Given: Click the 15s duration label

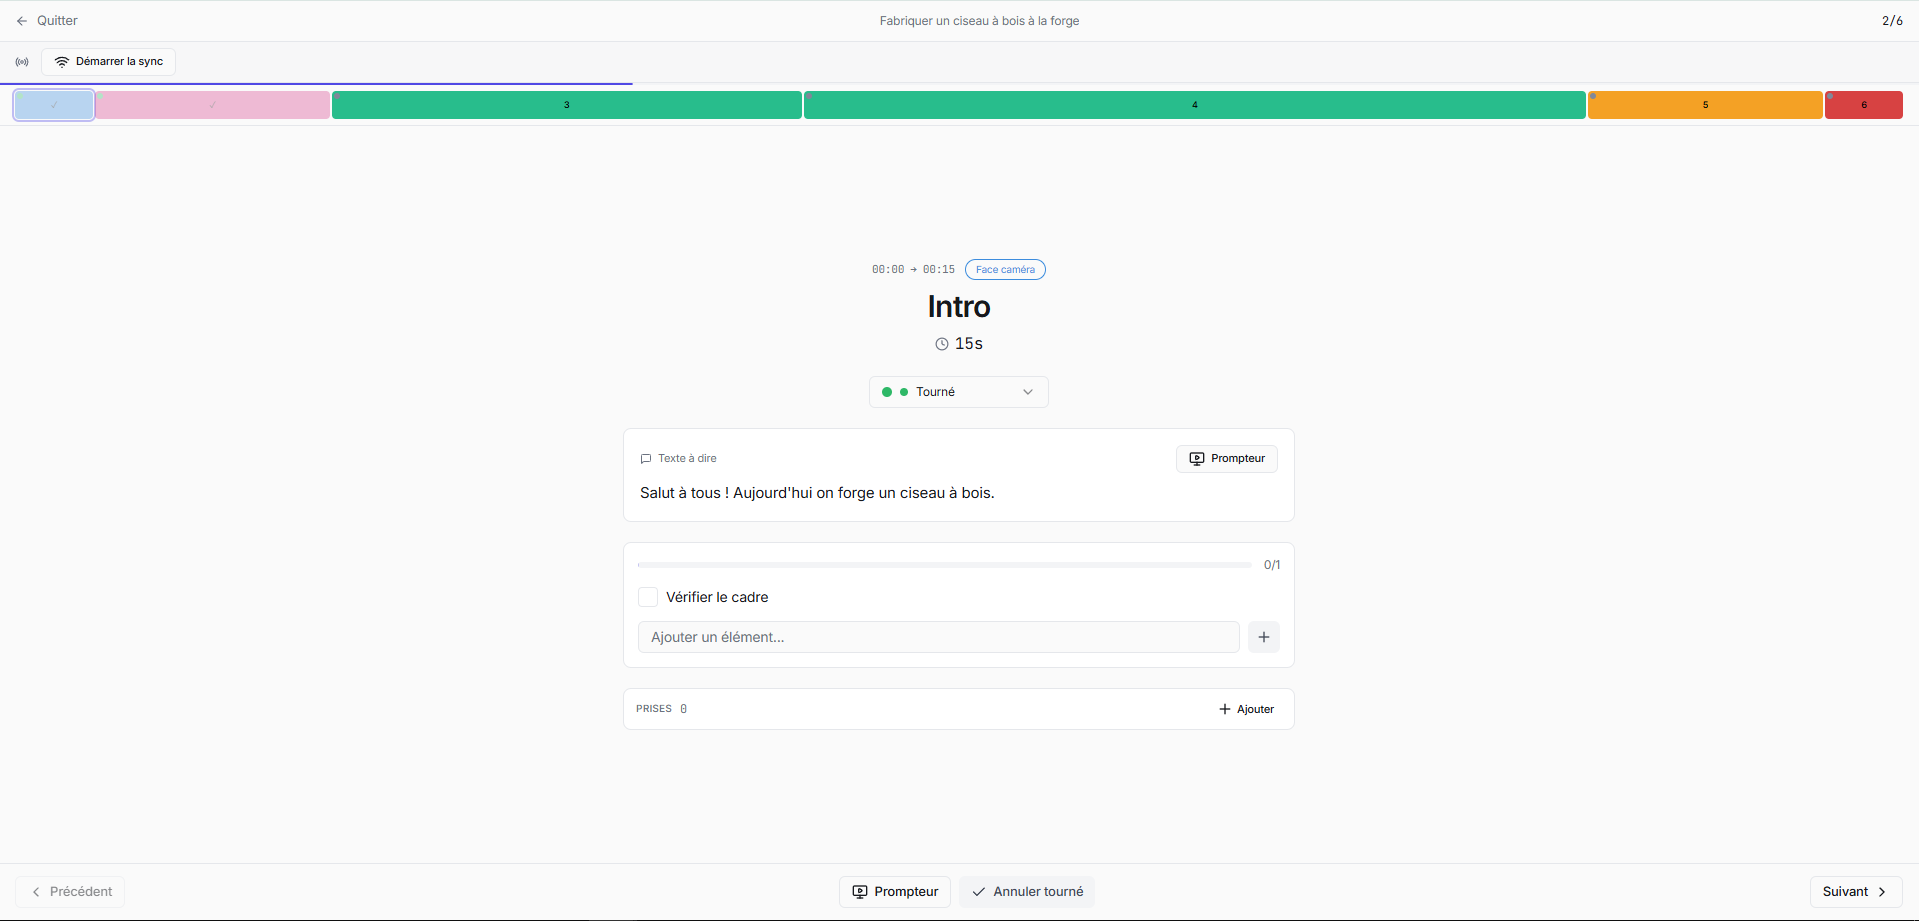Looking at the screenshot, I should [x=959, y=344].
